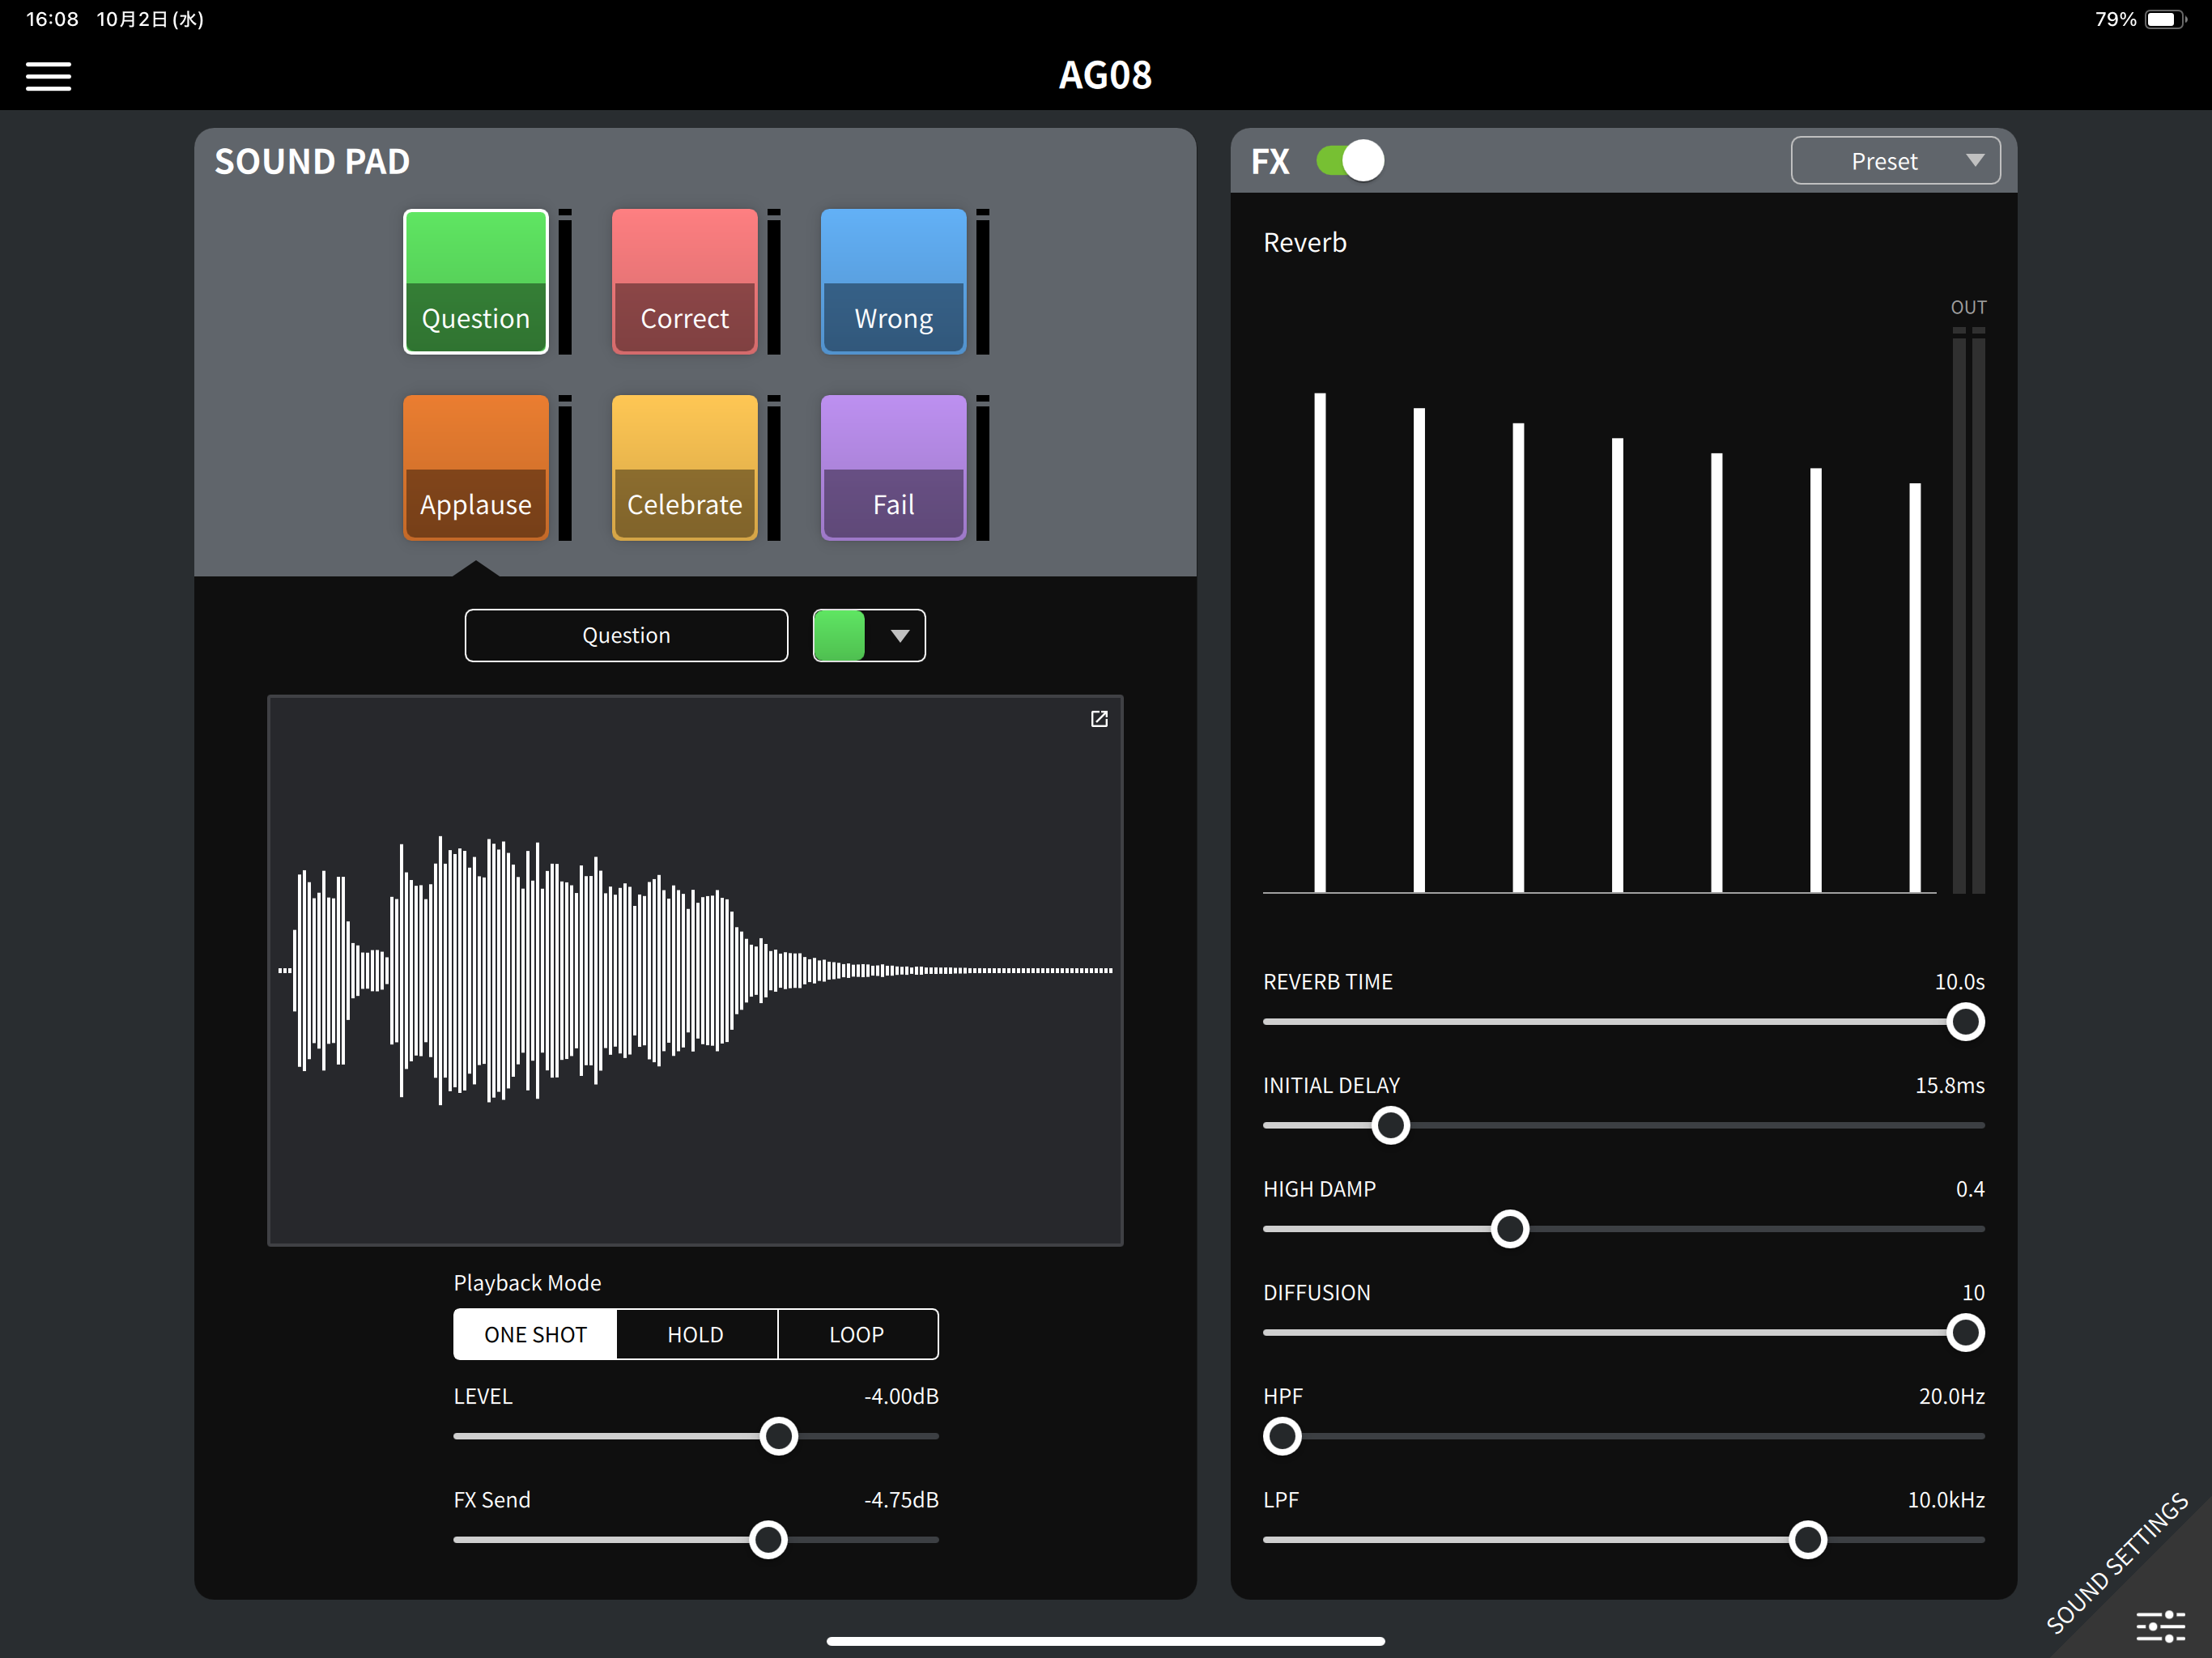
Task: Click the 10.0kHz LPF value
Action: tap(1946, 1500)
